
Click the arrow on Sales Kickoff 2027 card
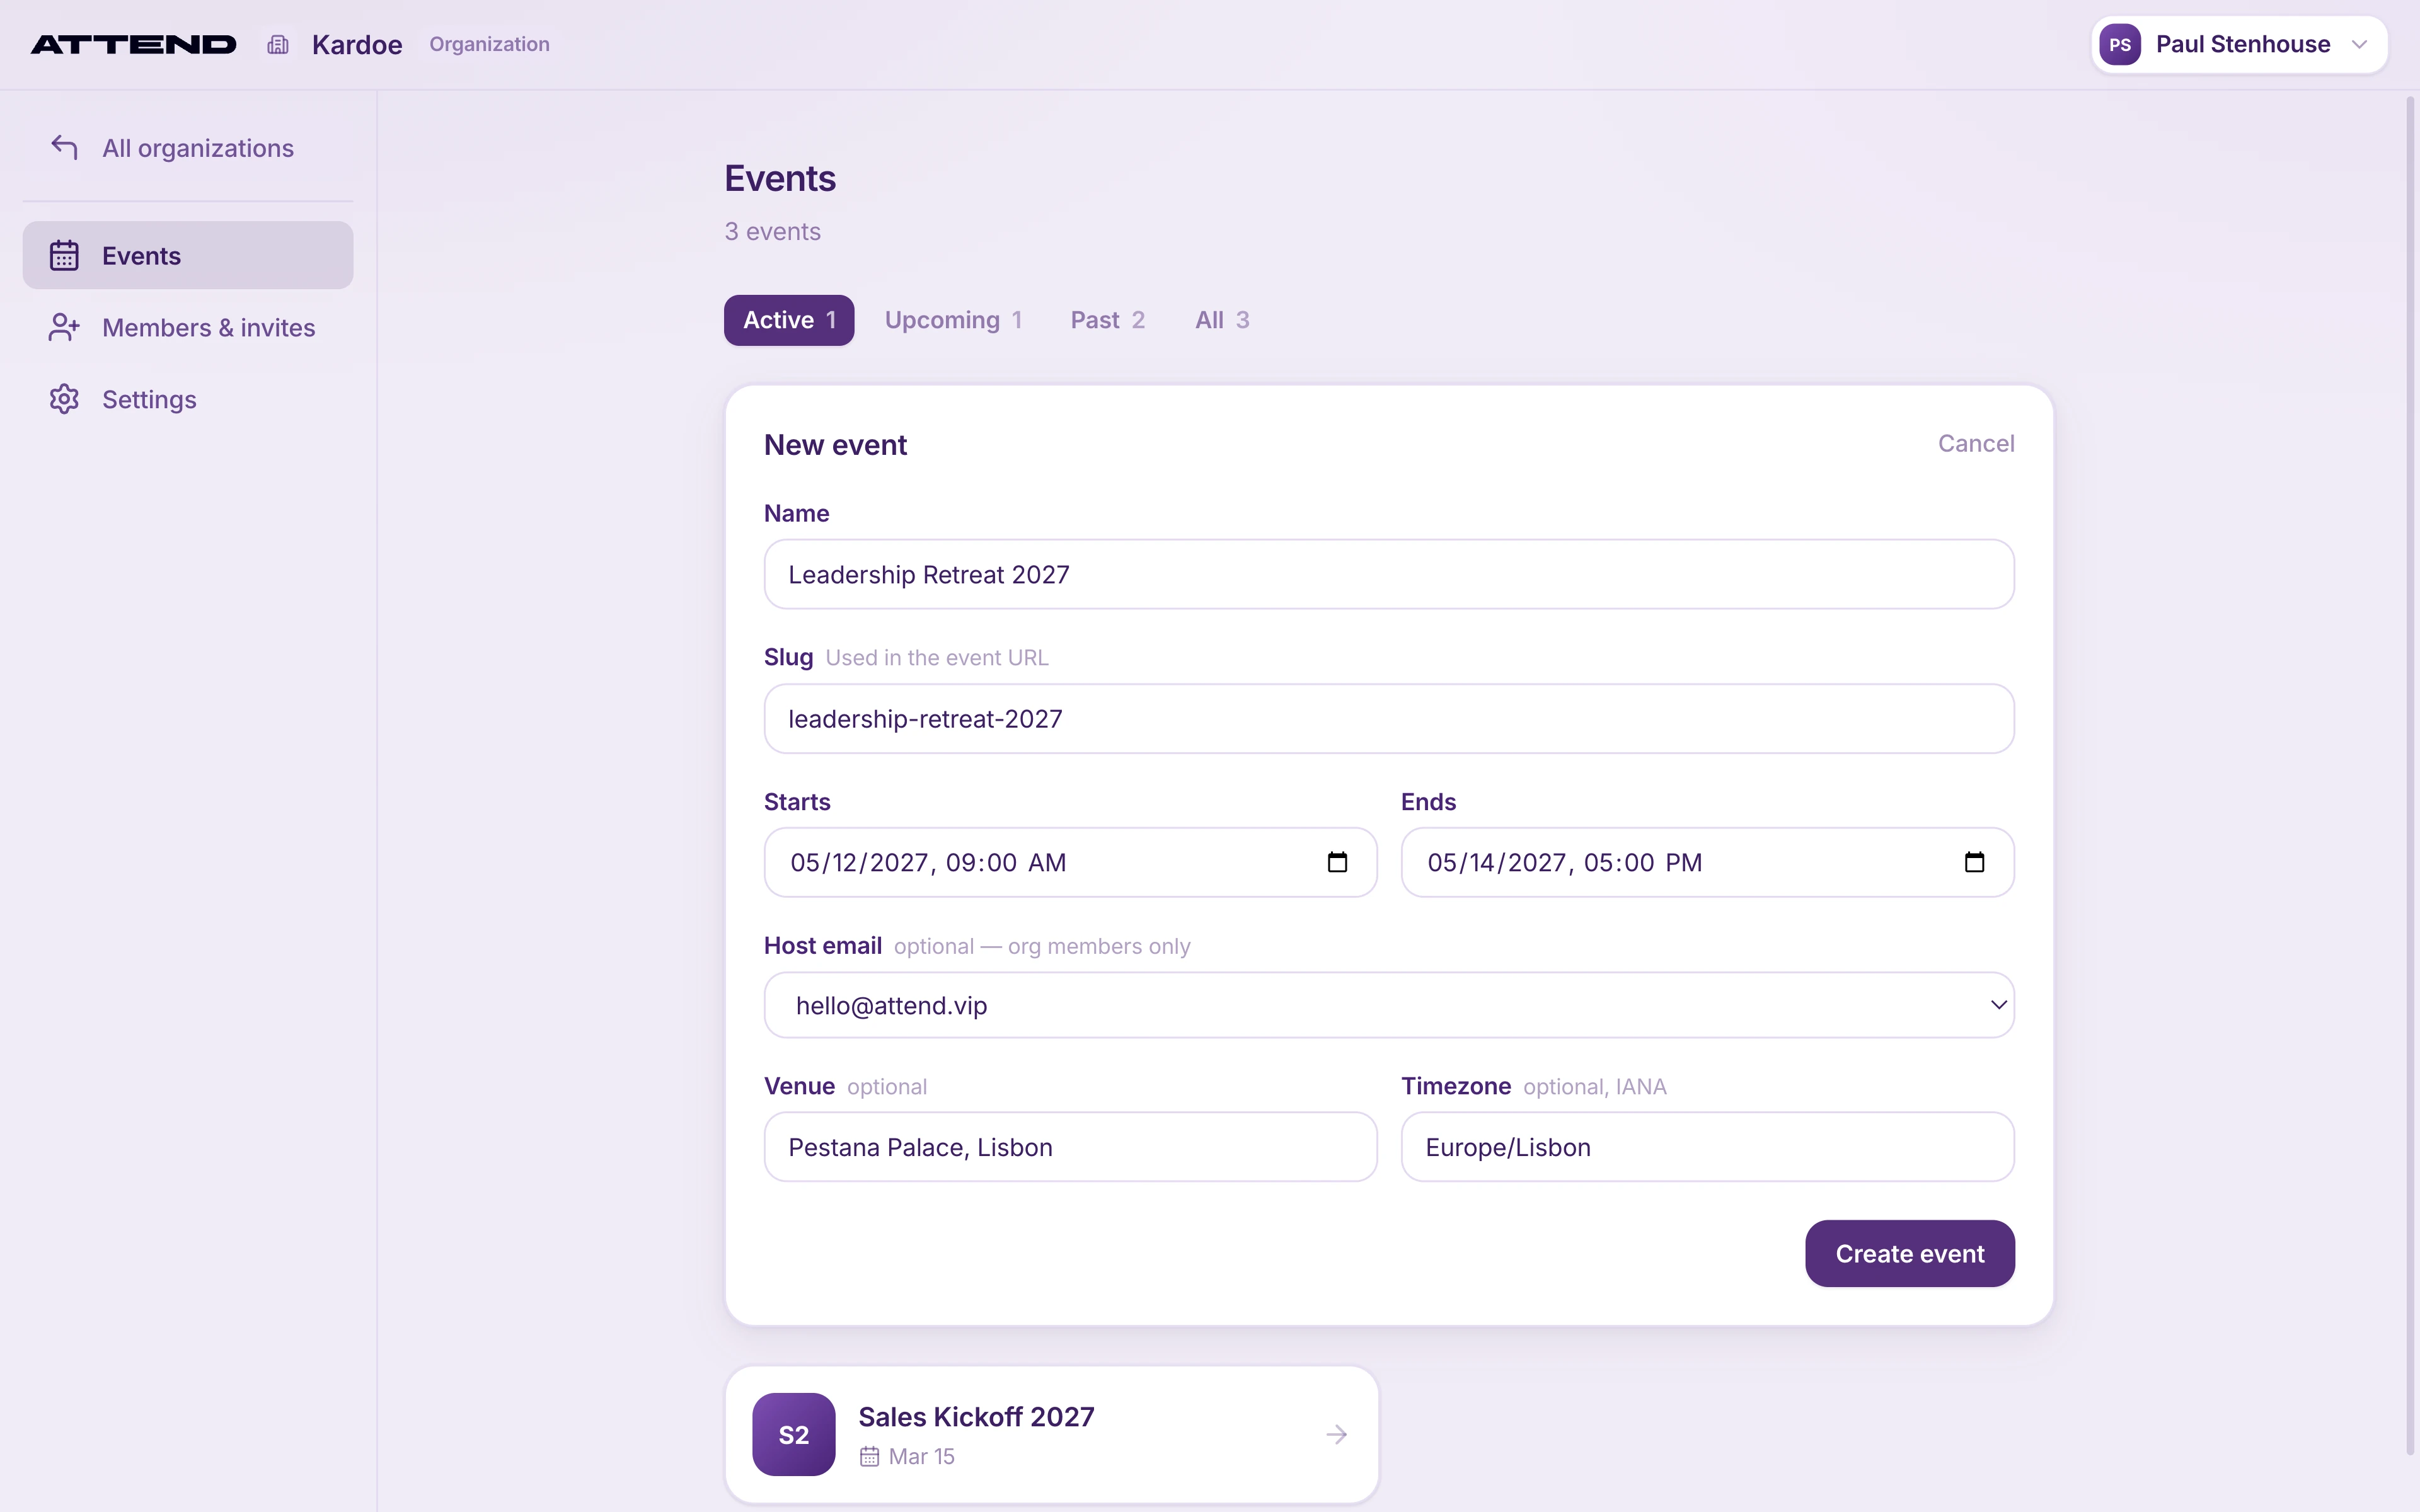(x=1336, y=1434)
